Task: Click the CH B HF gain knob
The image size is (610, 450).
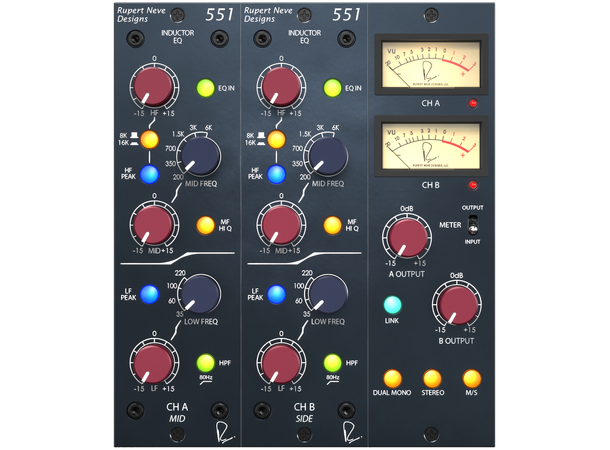Action: click(x=280, y=87)
